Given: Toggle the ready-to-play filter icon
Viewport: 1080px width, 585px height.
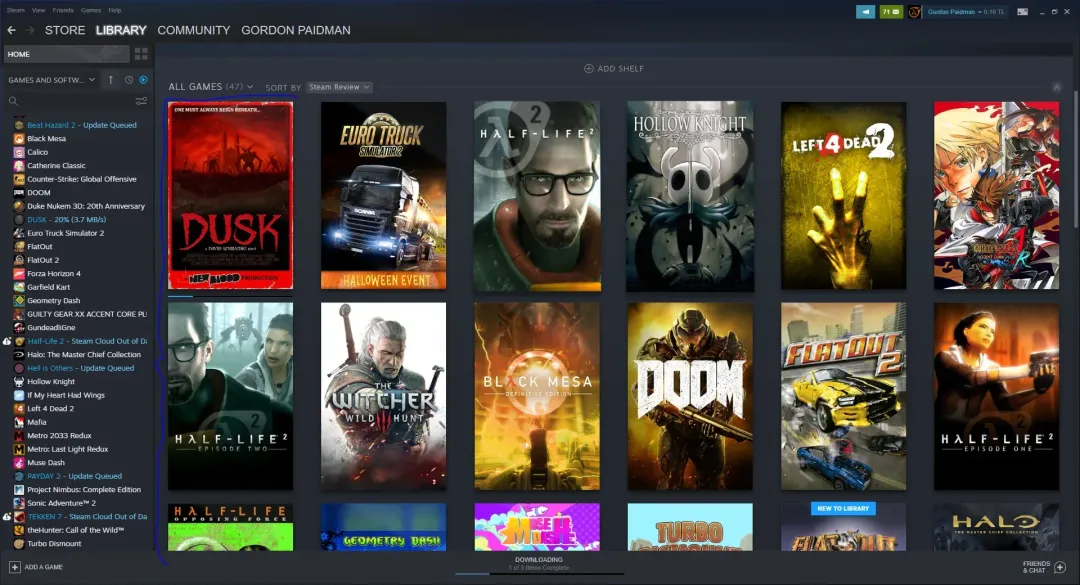Looking at the screenshot, I should point(143,80).
